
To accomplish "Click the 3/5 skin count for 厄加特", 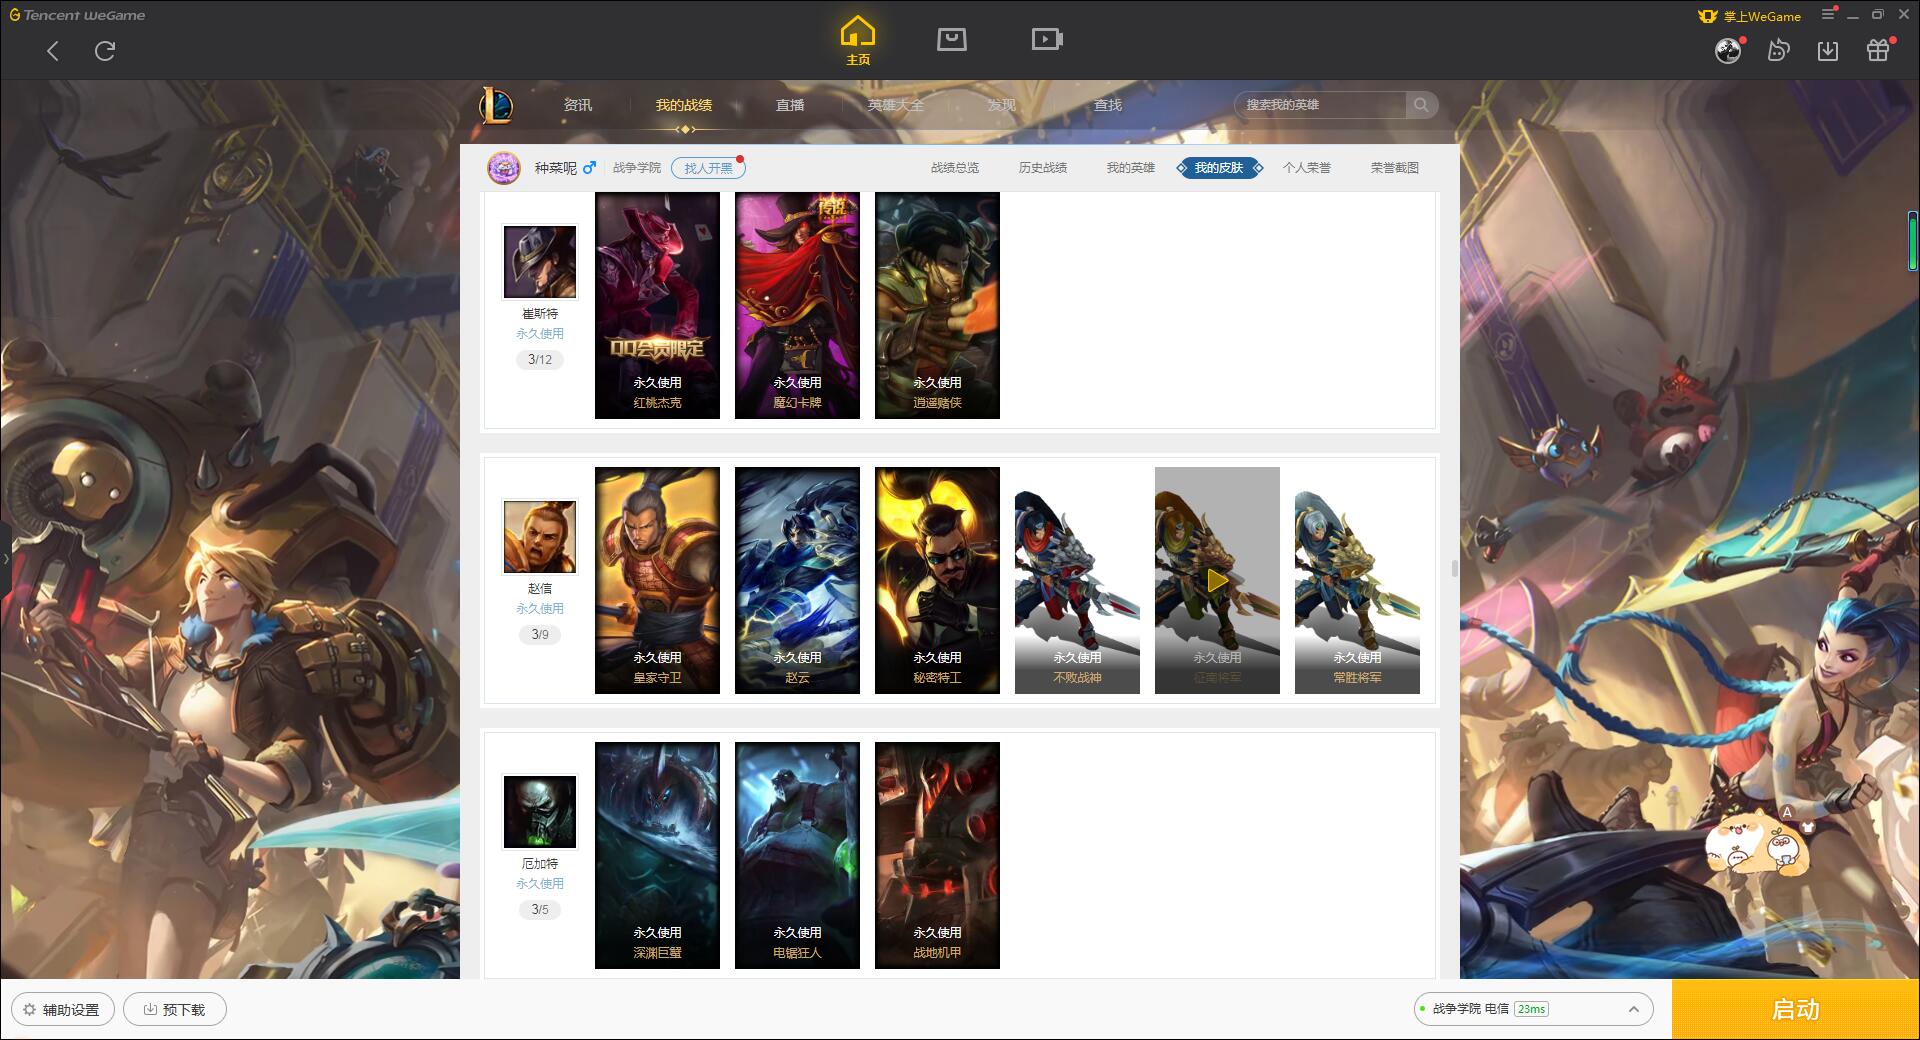I will click(540, 910).
